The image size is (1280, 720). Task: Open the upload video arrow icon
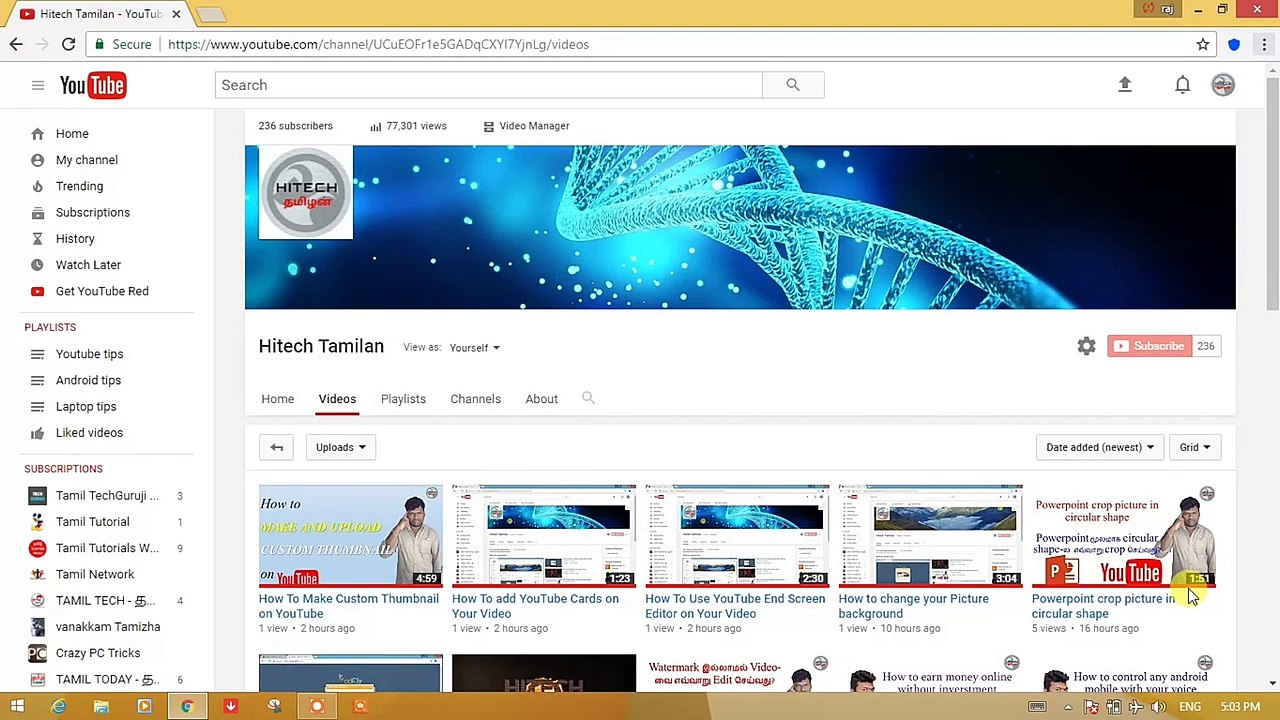point(1125,85)
